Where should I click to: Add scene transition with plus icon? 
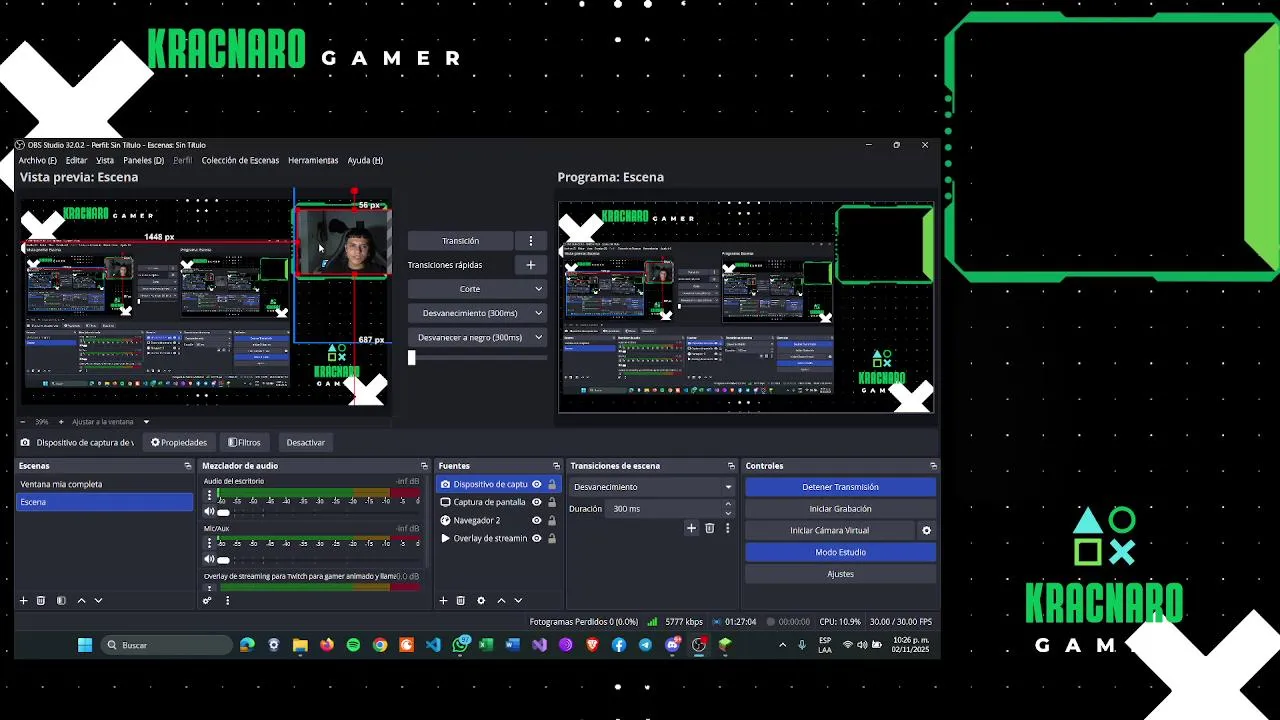[x=691, y=528]
